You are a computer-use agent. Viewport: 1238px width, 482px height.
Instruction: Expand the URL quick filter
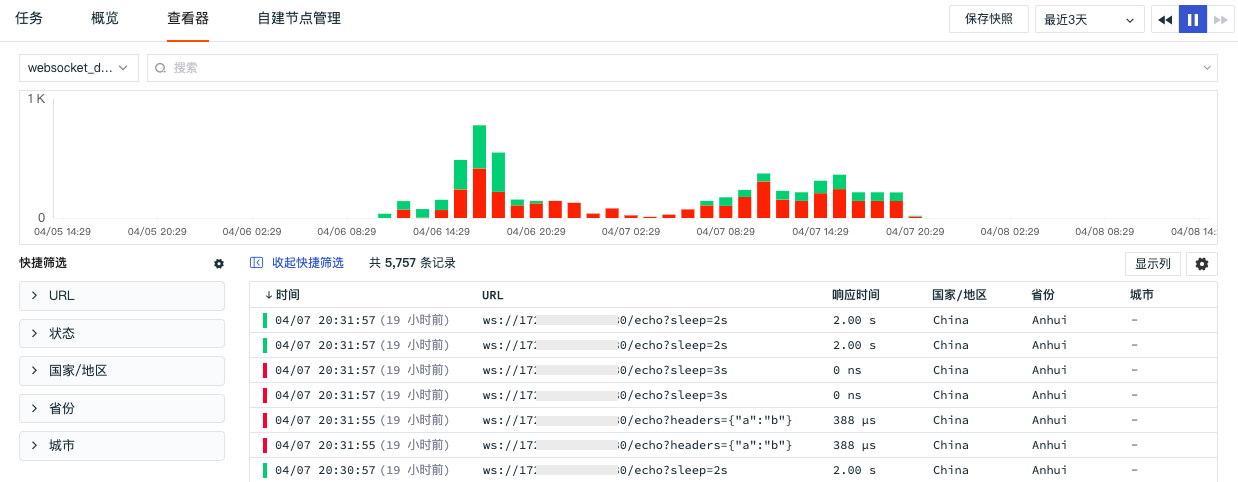(x=122, y=296)
